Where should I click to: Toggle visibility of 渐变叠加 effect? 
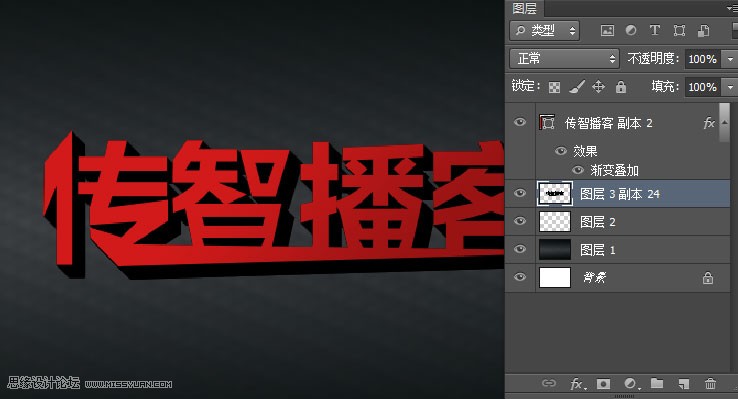578,170
